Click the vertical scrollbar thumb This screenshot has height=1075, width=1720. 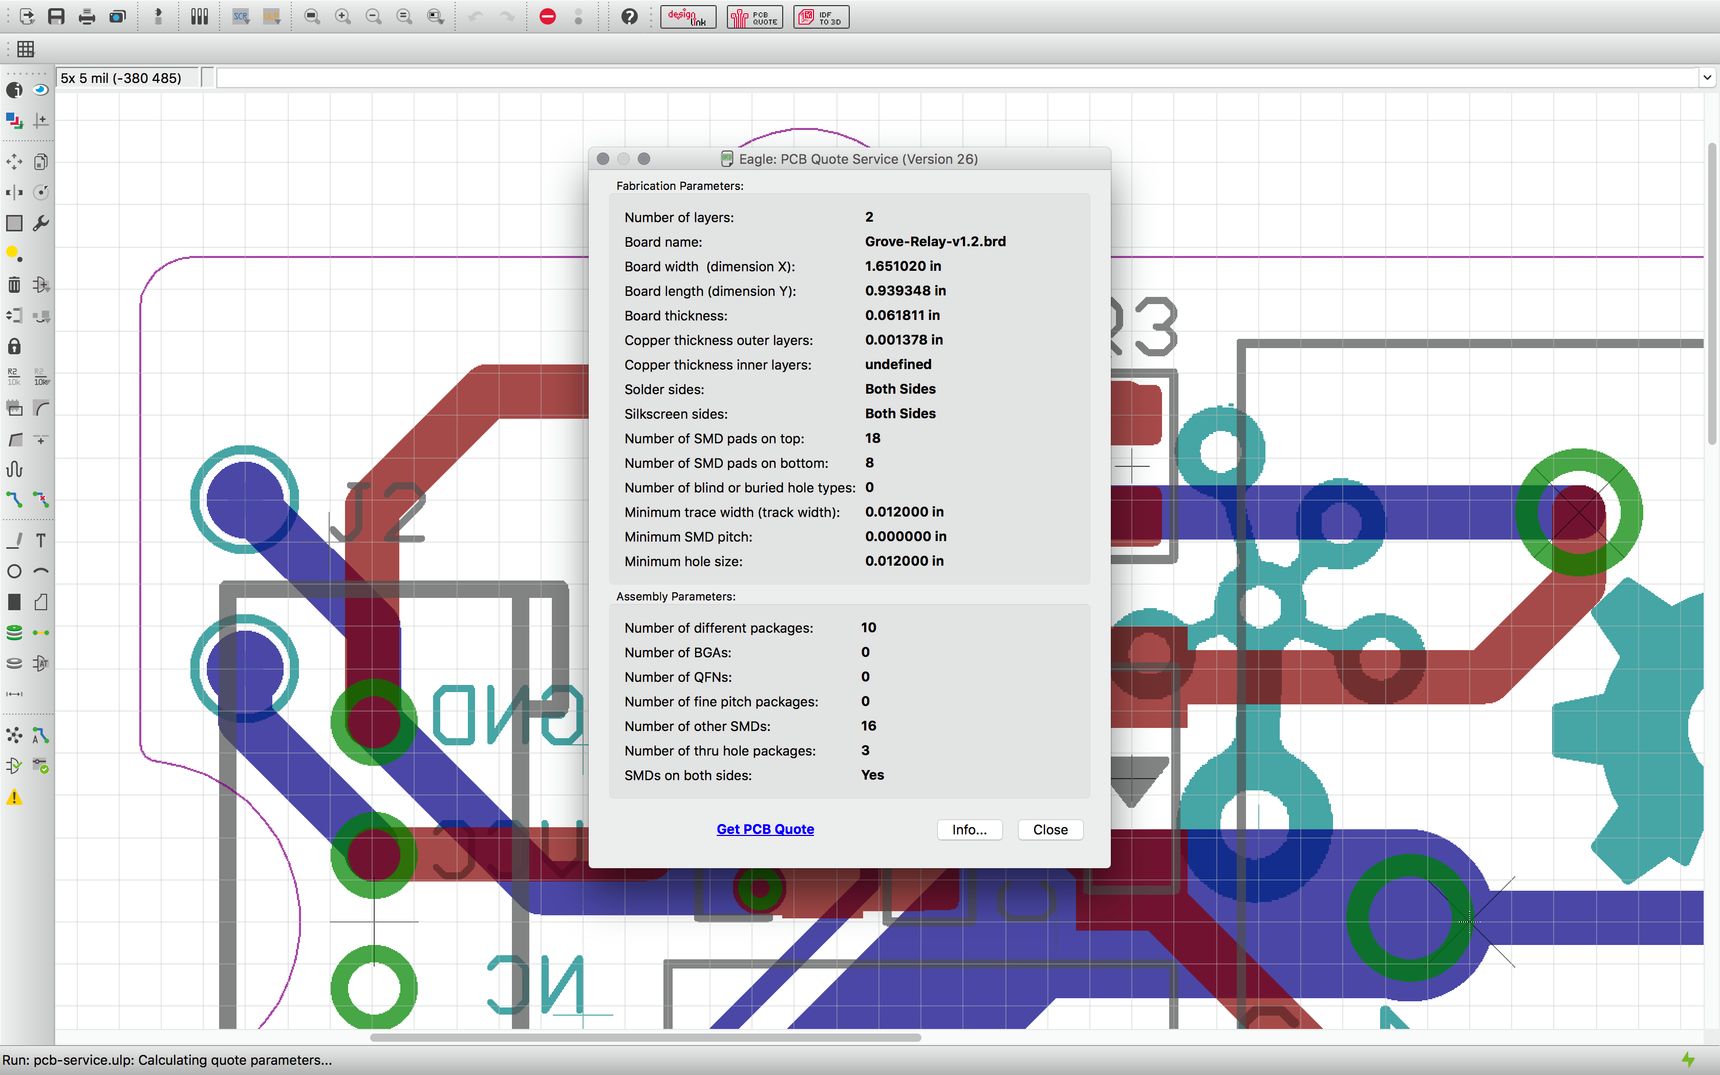(1711, 293)
